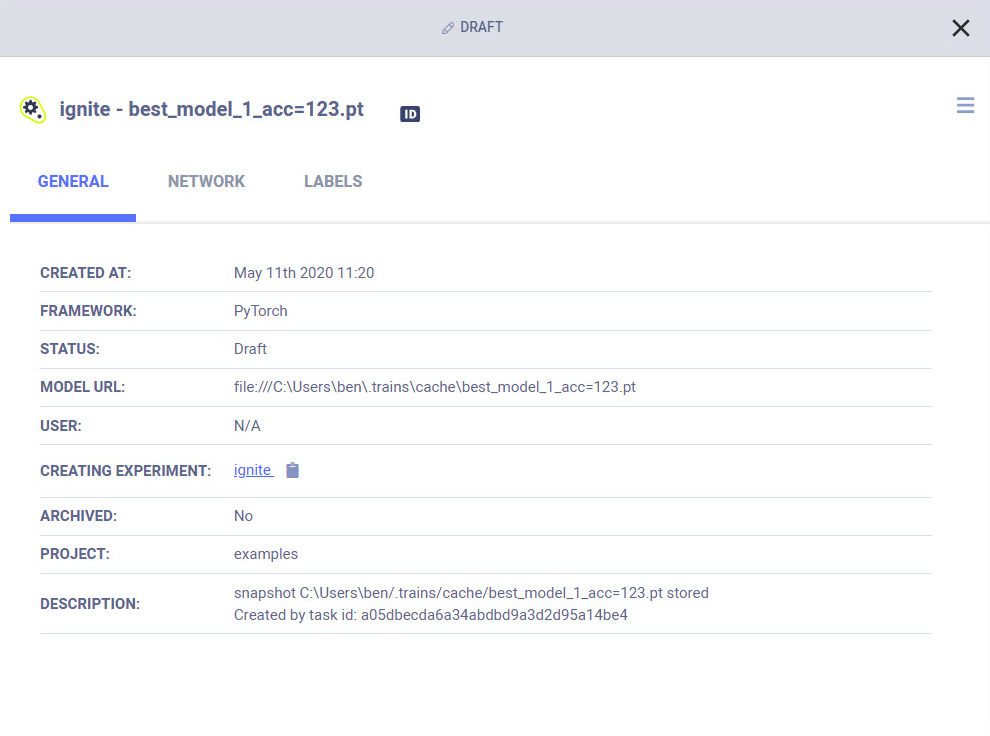Switch to the NETWORK tab
Image resolution: width=990 pixels, height=736 pixels.
click(206, 182)
